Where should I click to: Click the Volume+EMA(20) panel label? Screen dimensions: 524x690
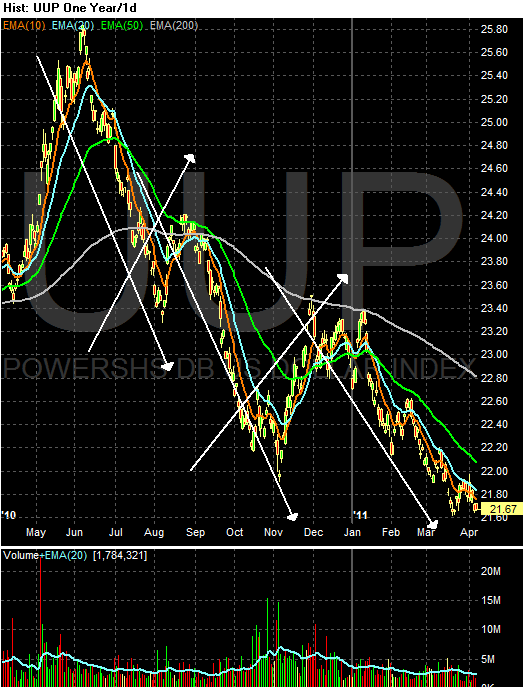pyautogui.click(x=45, y=555)
